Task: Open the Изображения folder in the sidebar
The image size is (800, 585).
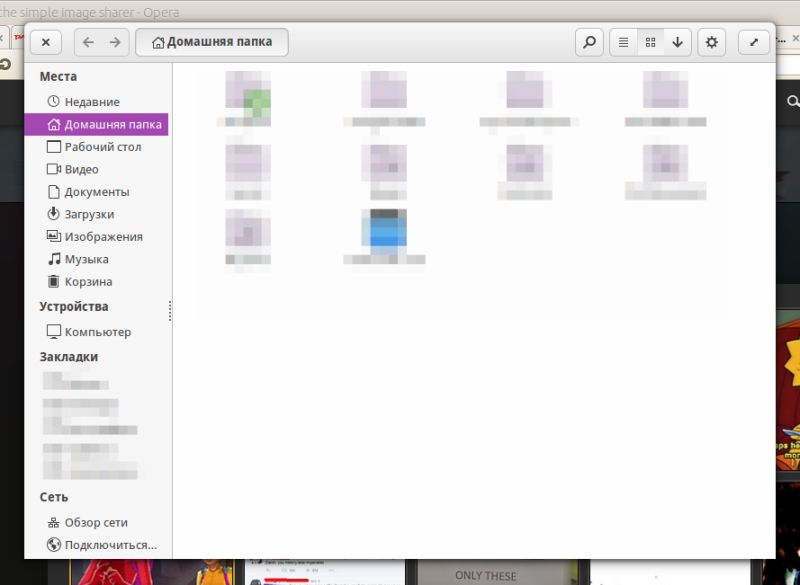Action: (x=94, y=236)
